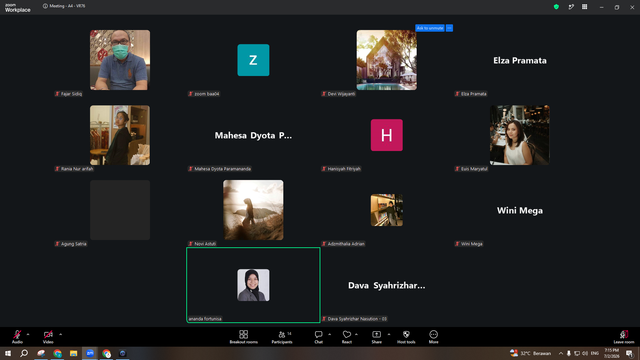Click the Zoom Workplace logo
The image size is (640, 360).
pyautogui.click(x=18, y=7)
